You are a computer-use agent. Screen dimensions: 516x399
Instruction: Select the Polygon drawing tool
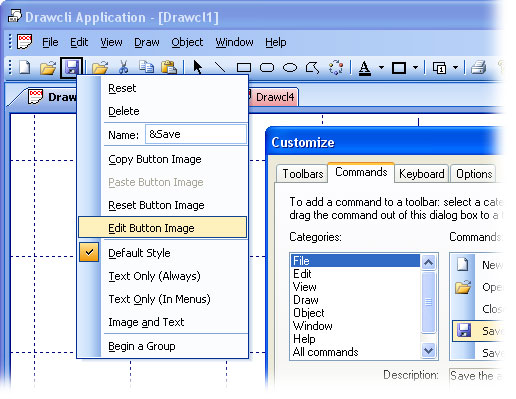[x=313, y=68]
